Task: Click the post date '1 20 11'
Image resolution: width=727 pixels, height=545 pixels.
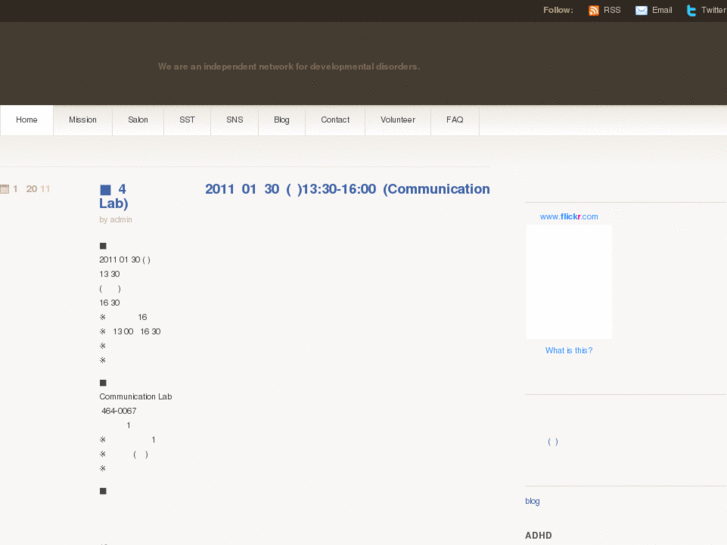Action: pos(32,189)
